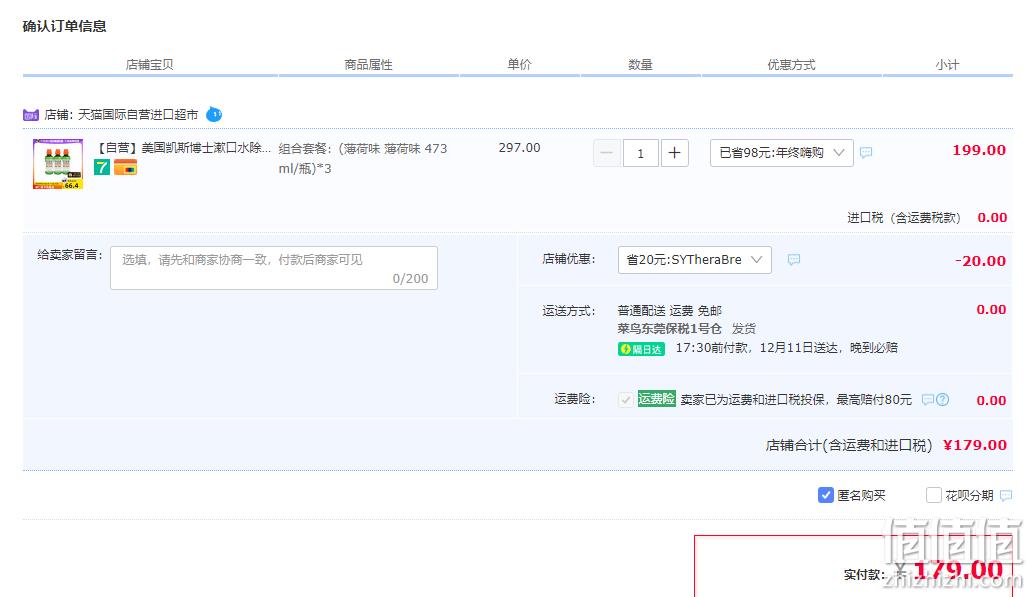Click the 优惠方式 column header
Screen dimensions: 1032x597
(791, 65)
